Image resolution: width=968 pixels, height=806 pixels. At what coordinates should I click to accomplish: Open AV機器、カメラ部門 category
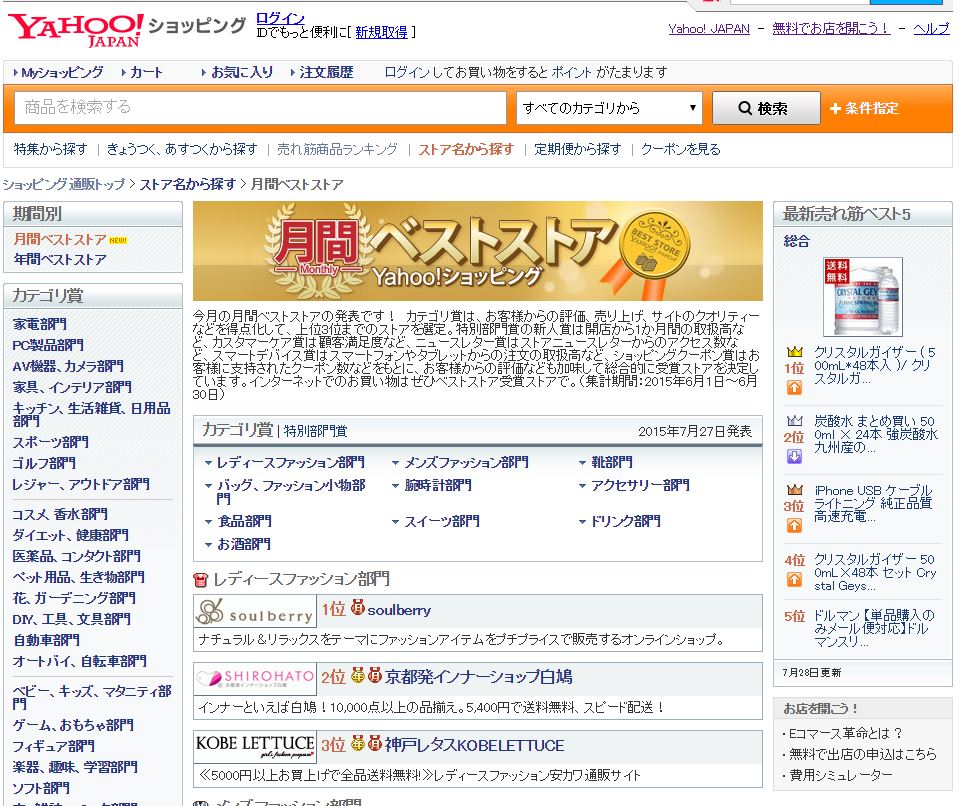(68, 366)
